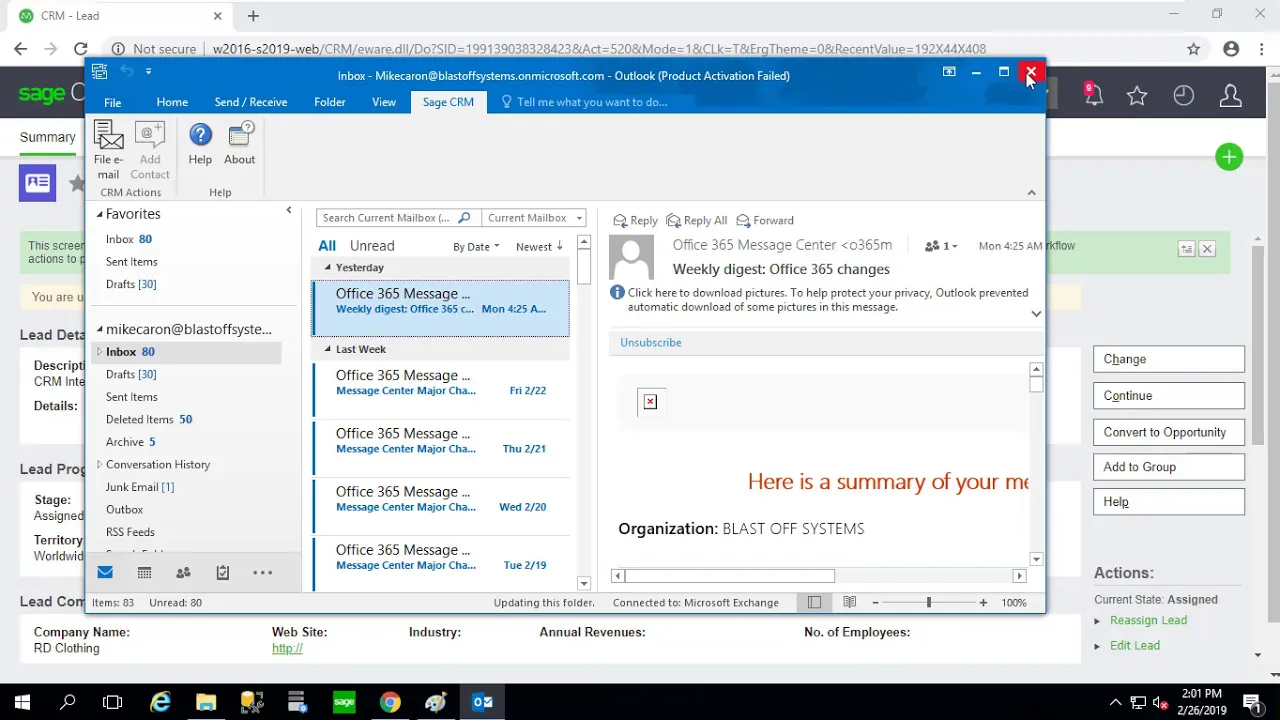Click Reassign Lead link in CRM
The height and width of the screenshot is (720, 1280).
[1148, 620]
